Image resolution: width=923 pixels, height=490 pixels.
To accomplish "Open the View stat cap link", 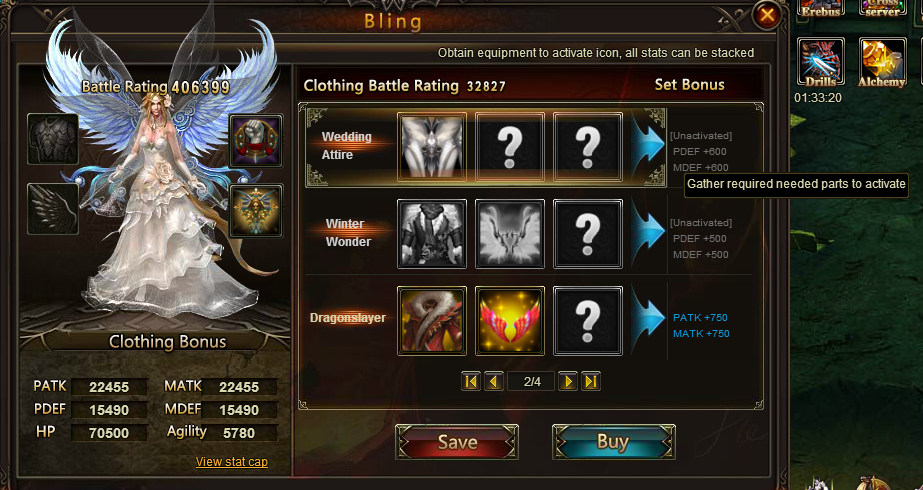I will click(232, 462).
